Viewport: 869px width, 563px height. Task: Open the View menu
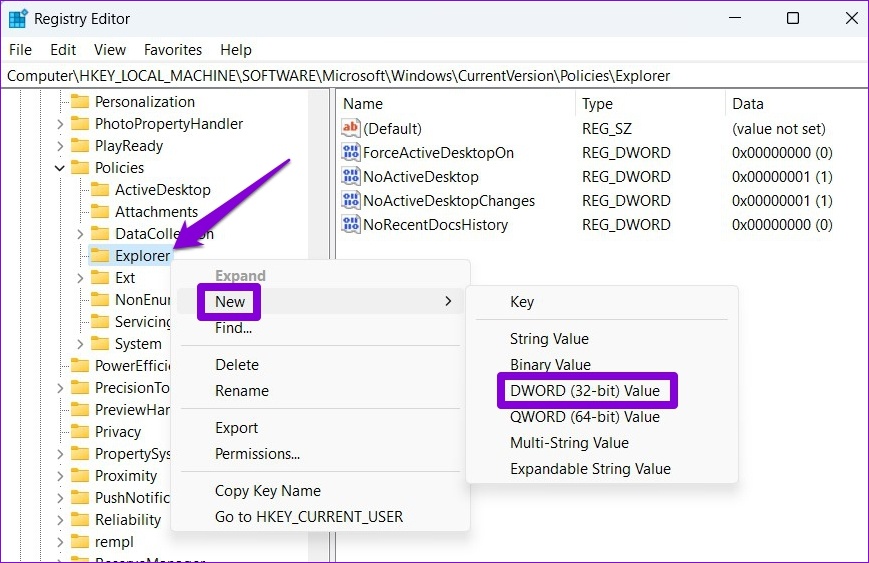click(110, 50)
